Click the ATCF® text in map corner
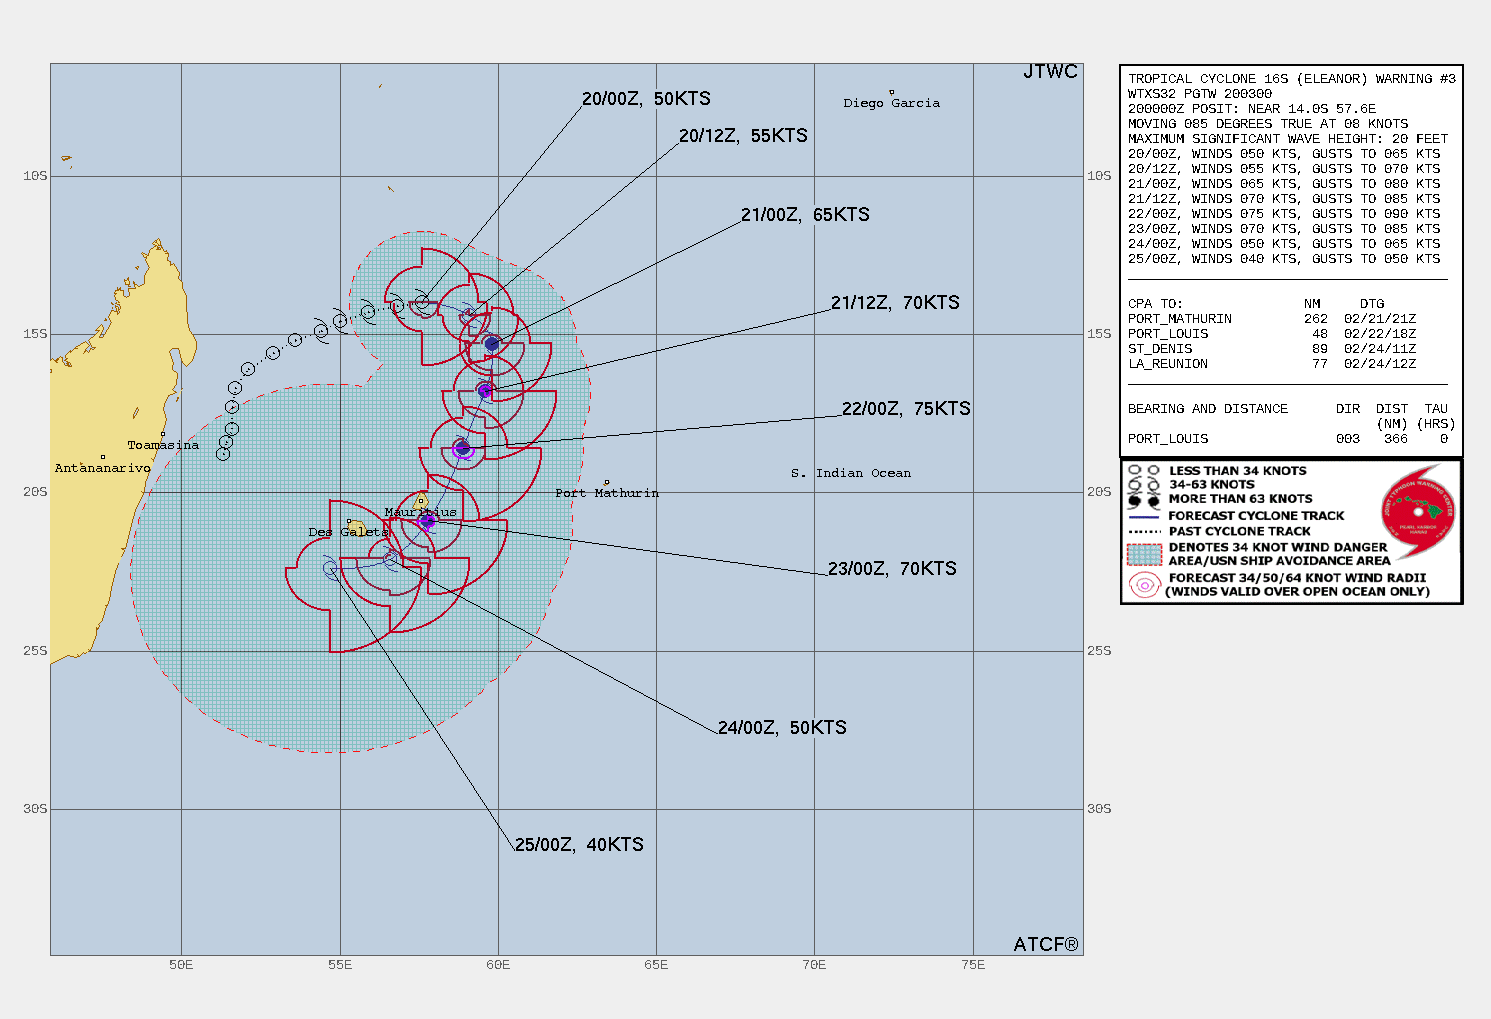 coord(1046,944)
